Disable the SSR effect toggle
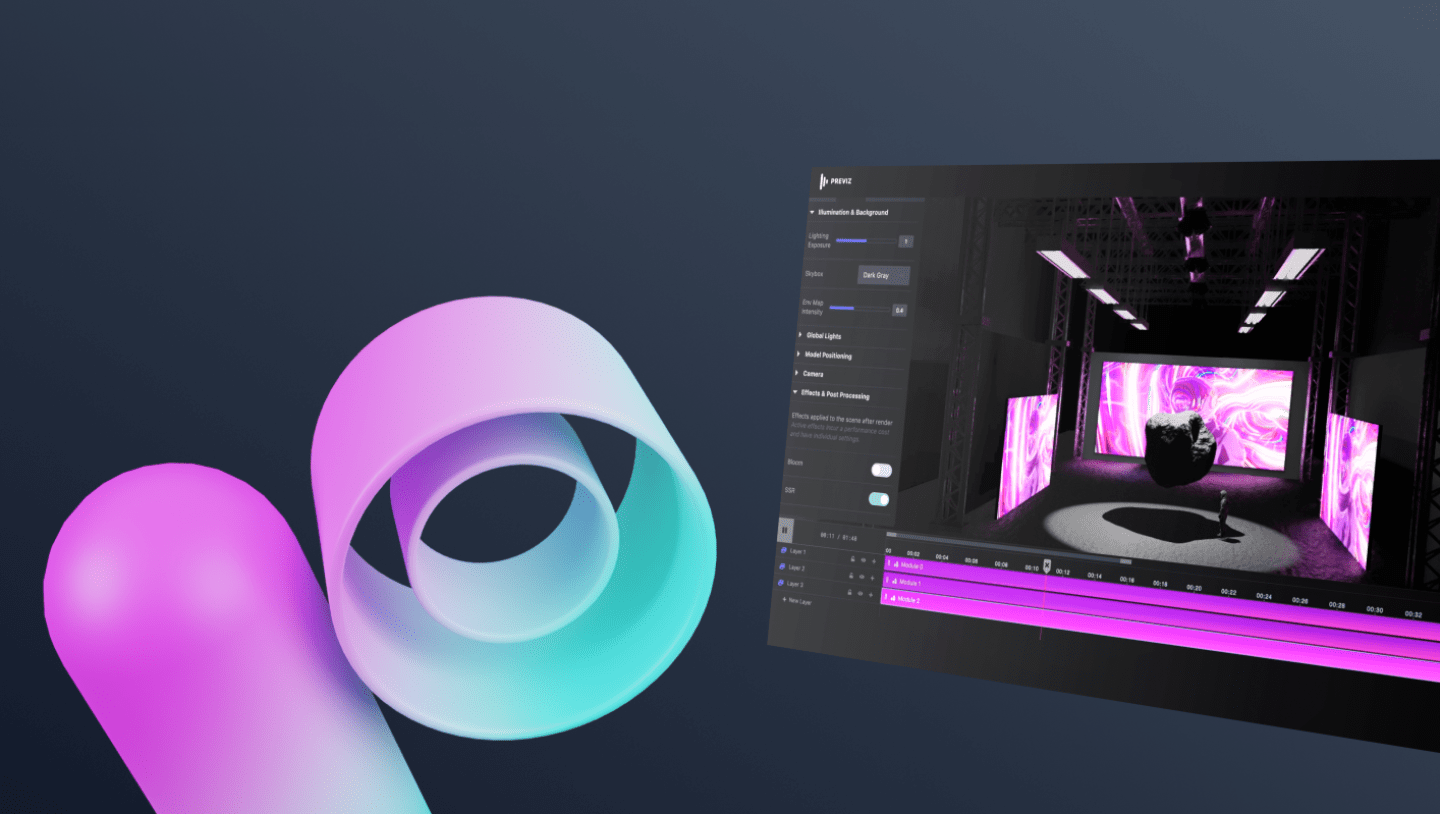Image resolution: width=1440 pixels, height=814 pixels. pyautogui.click(x=879, y=499)
